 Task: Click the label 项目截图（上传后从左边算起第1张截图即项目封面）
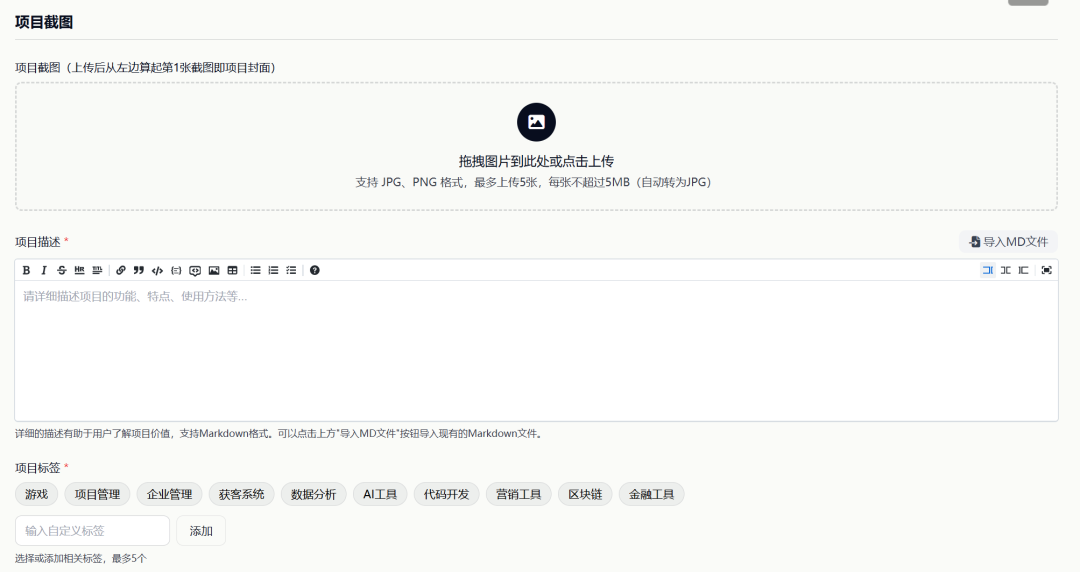[x=145, y=68]
